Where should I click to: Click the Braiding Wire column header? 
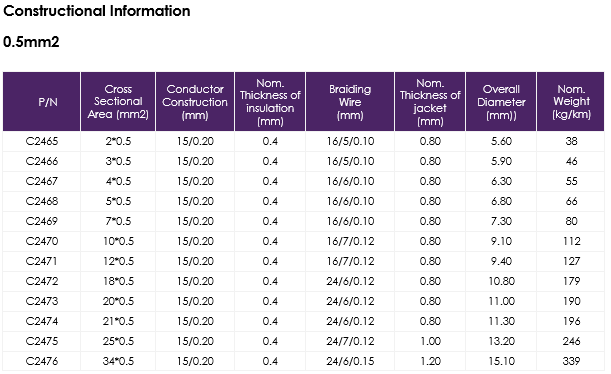[350, 102]
